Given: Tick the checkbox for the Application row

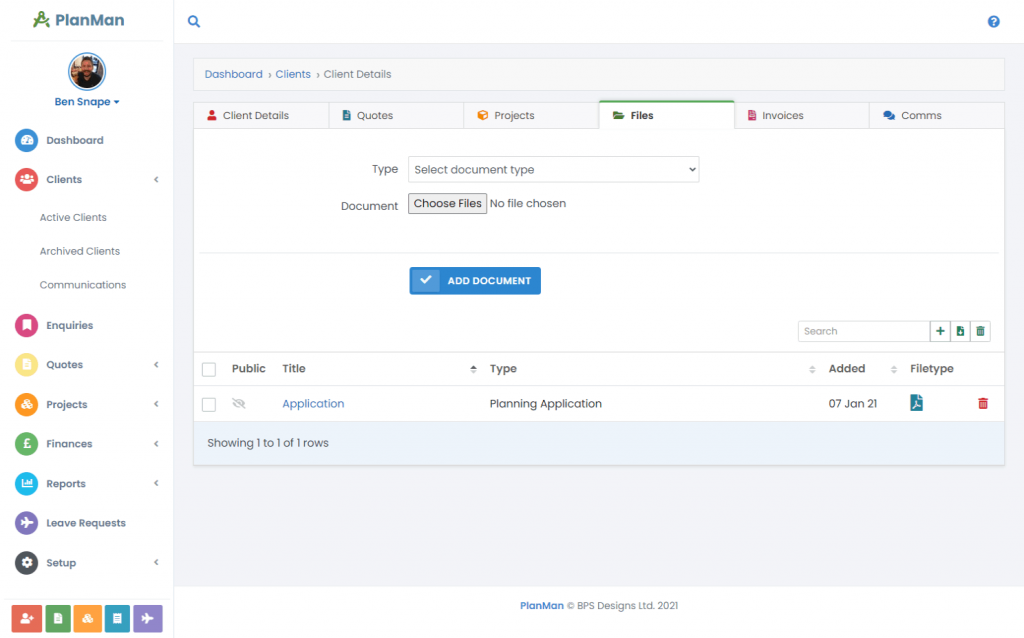Looking at the screenshot, I should (209, 405).
